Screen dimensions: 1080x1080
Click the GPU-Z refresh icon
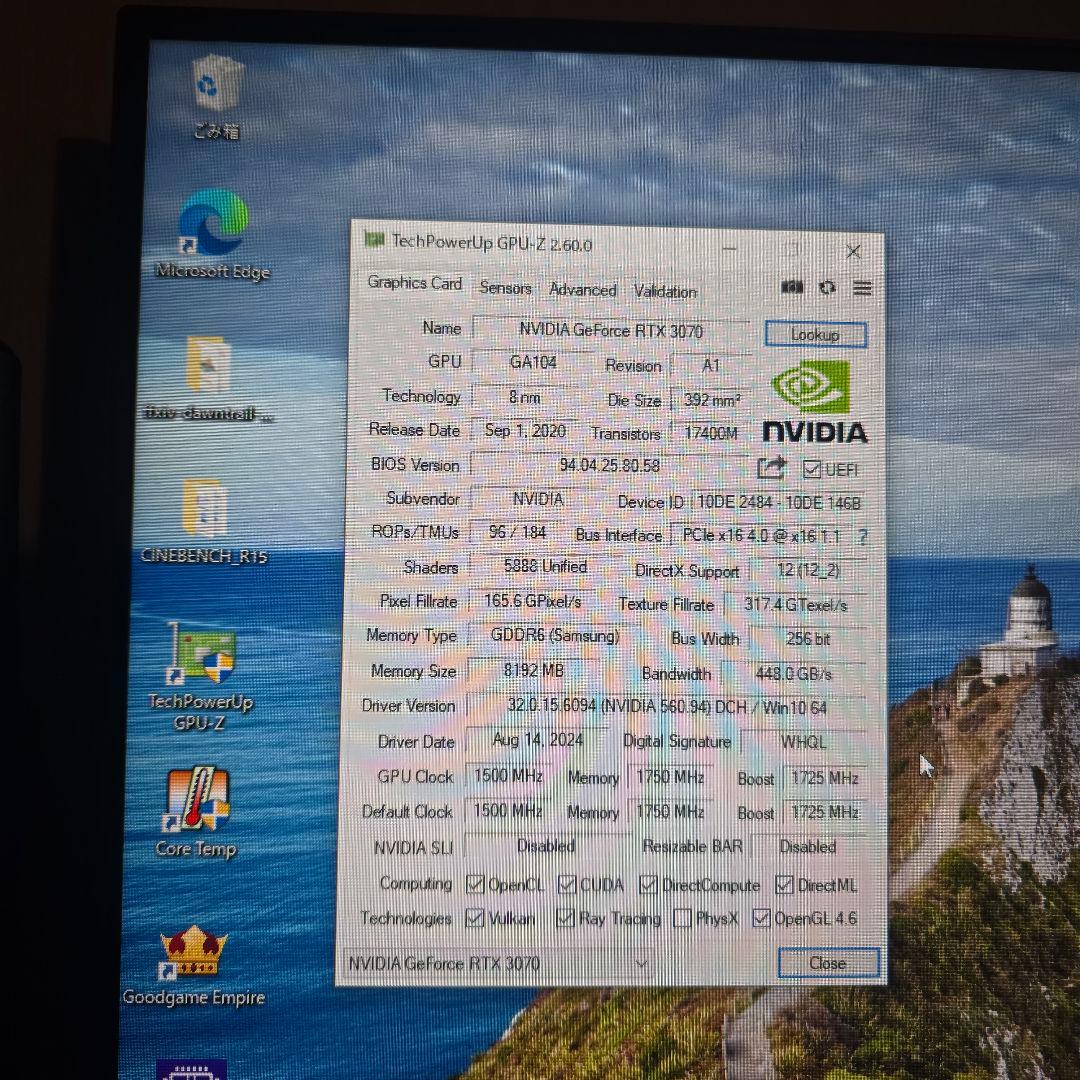click(x=827, y=288)
